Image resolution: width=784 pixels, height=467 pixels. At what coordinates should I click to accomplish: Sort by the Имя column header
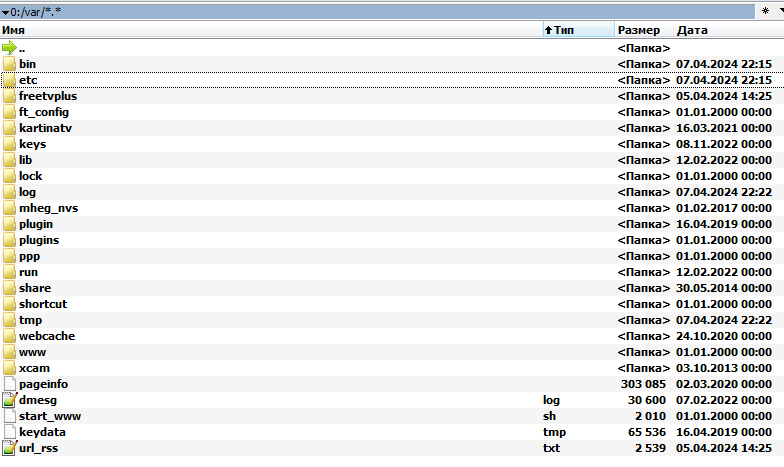click(x=270, y=30)
